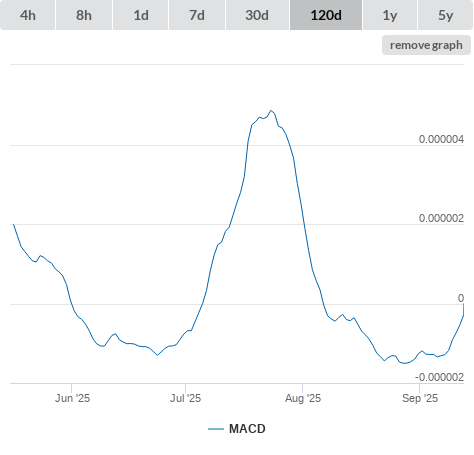474x455 pixels.
Task: Click the 0.000004 y-axis value
Action: point(441,139)
